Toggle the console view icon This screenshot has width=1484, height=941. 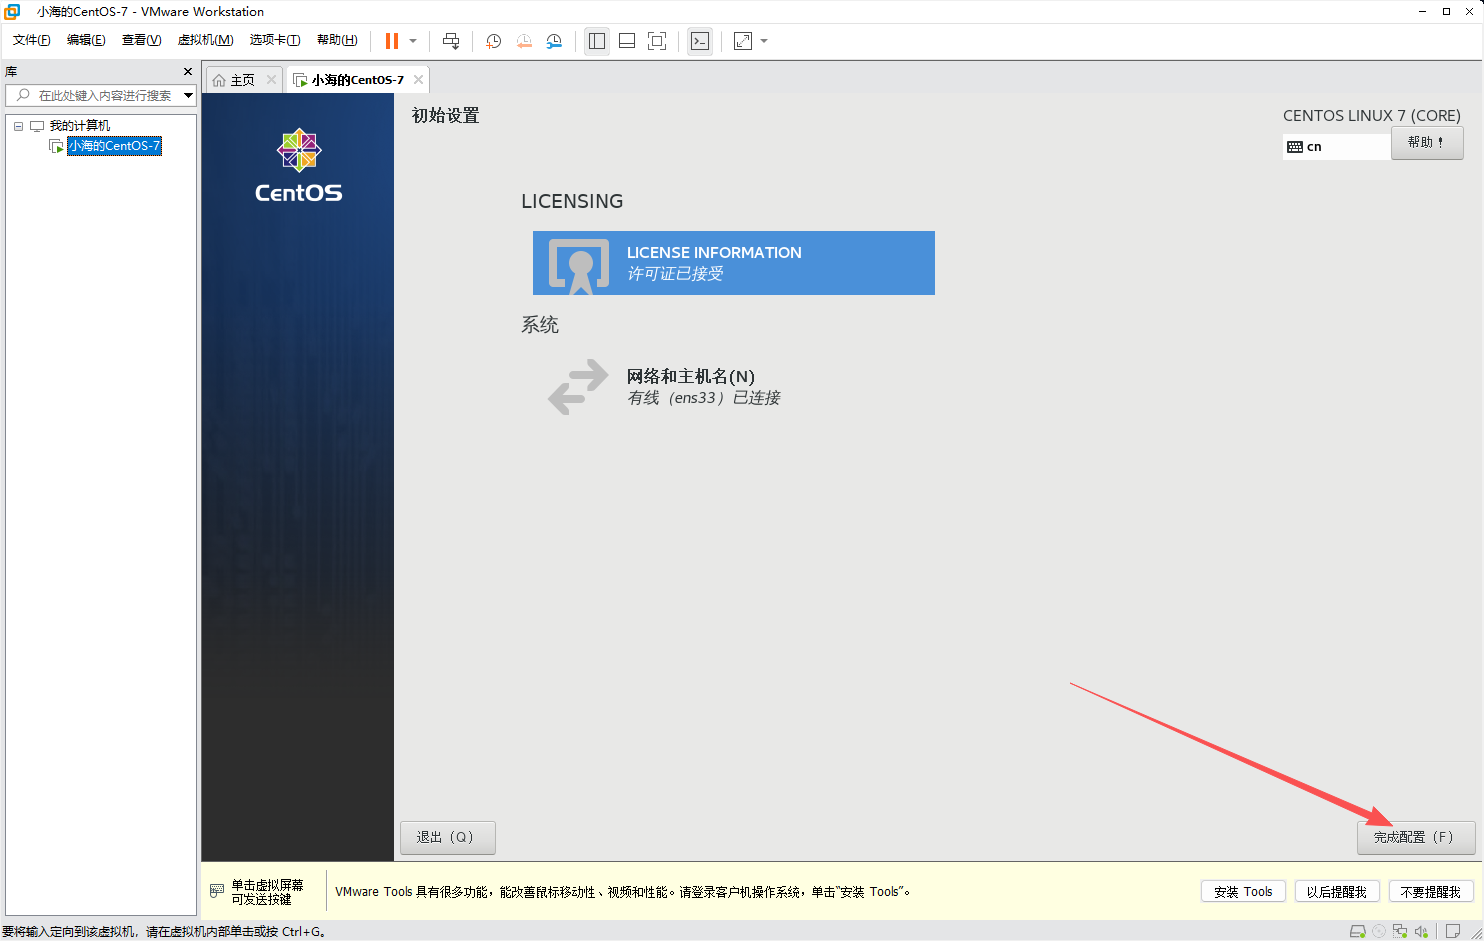click(x=700, y=41)
